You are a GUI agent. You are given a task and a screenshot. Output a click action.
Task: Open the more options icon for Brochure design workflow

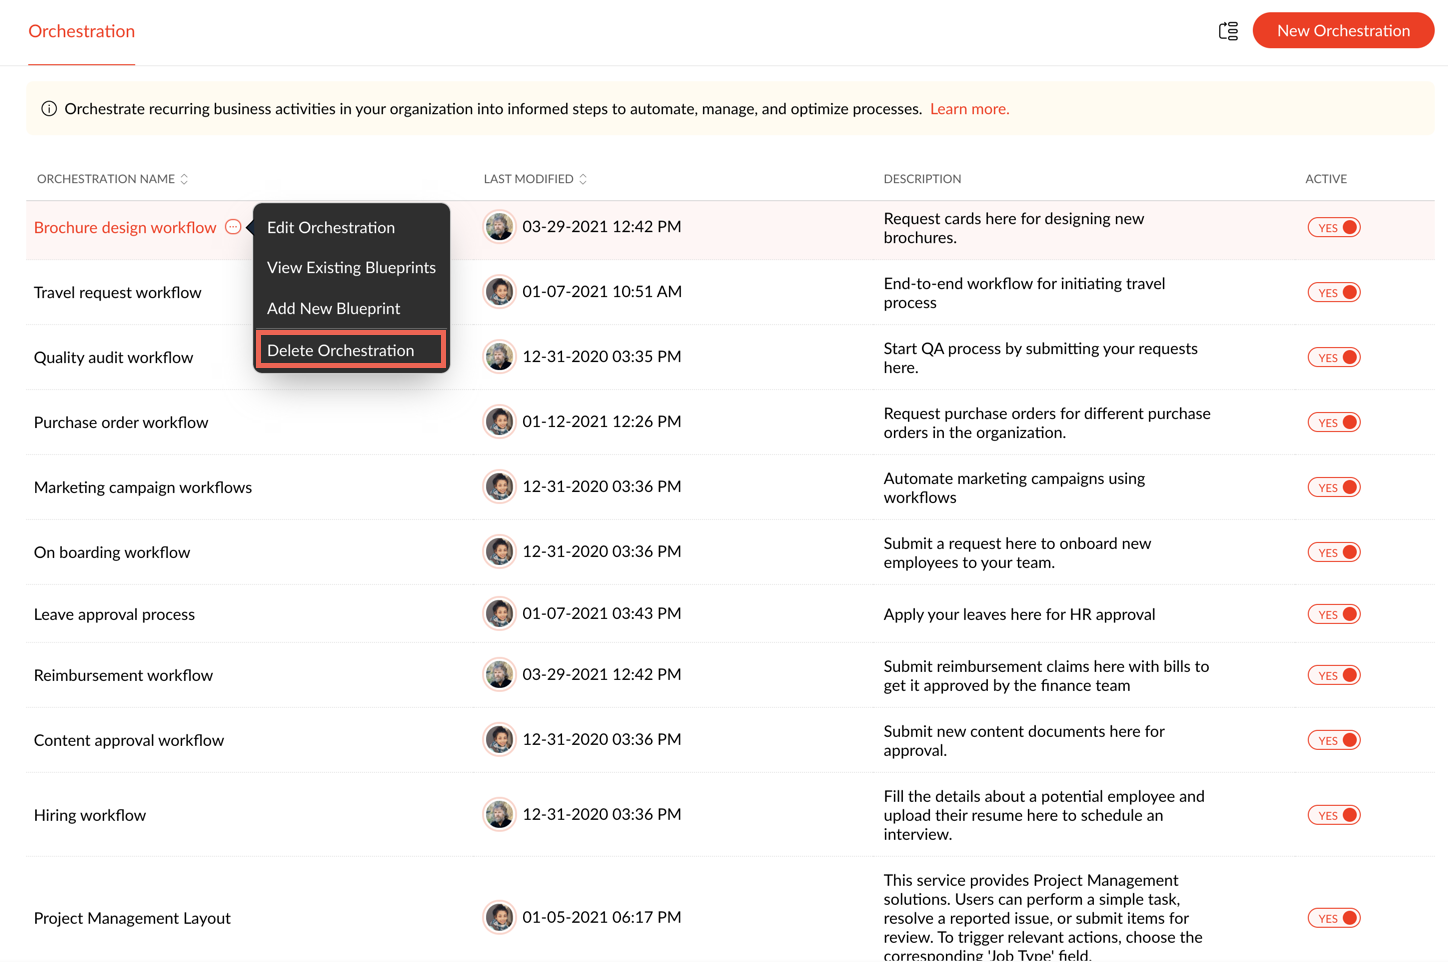click(233, 227)
